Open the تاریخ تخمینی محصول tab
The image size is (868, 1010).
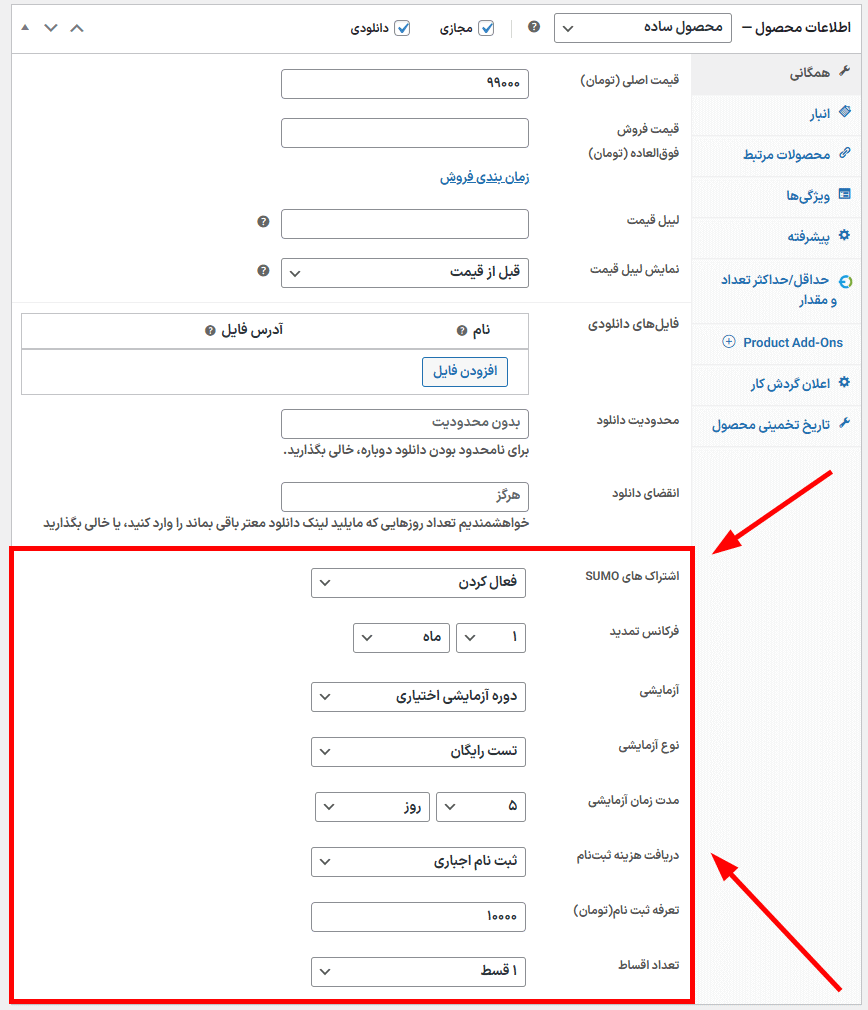[777, 426]
